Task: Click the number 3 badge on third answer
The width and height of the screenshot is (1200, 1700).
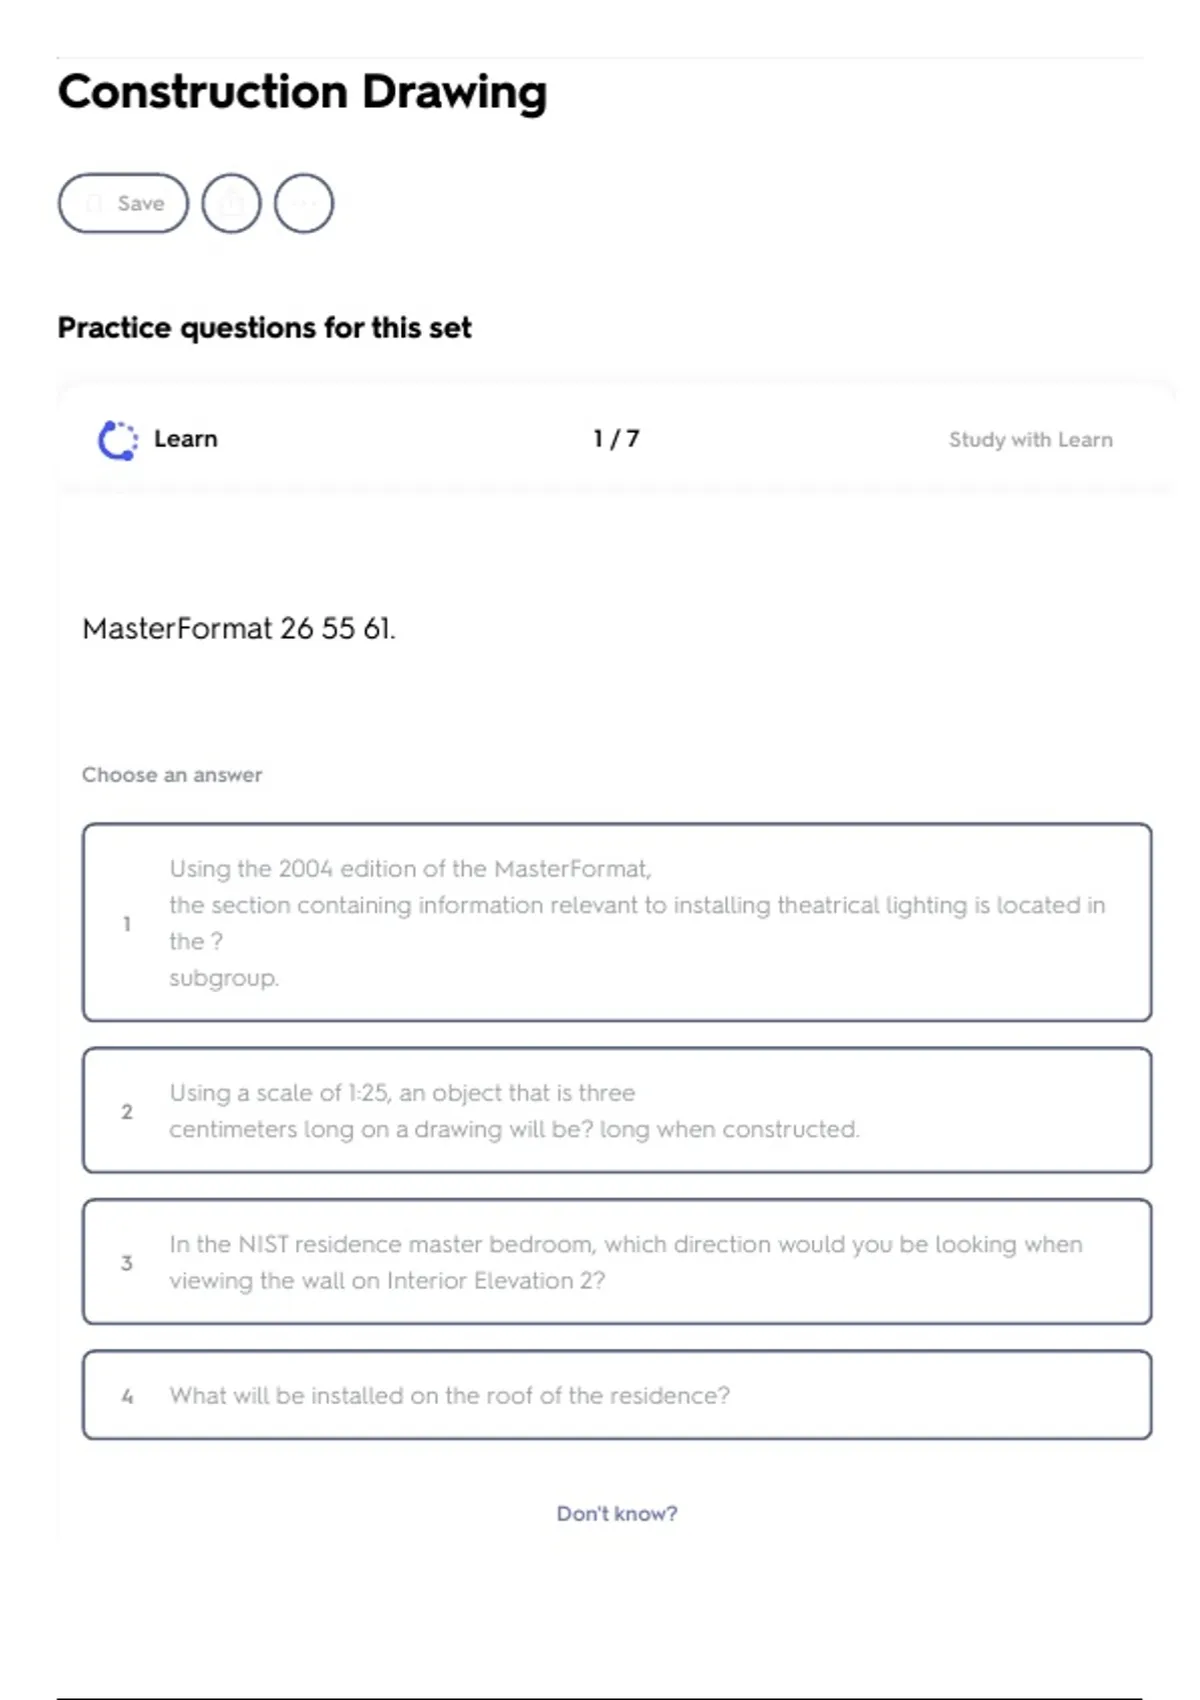Action: (x=127, y=1263)
